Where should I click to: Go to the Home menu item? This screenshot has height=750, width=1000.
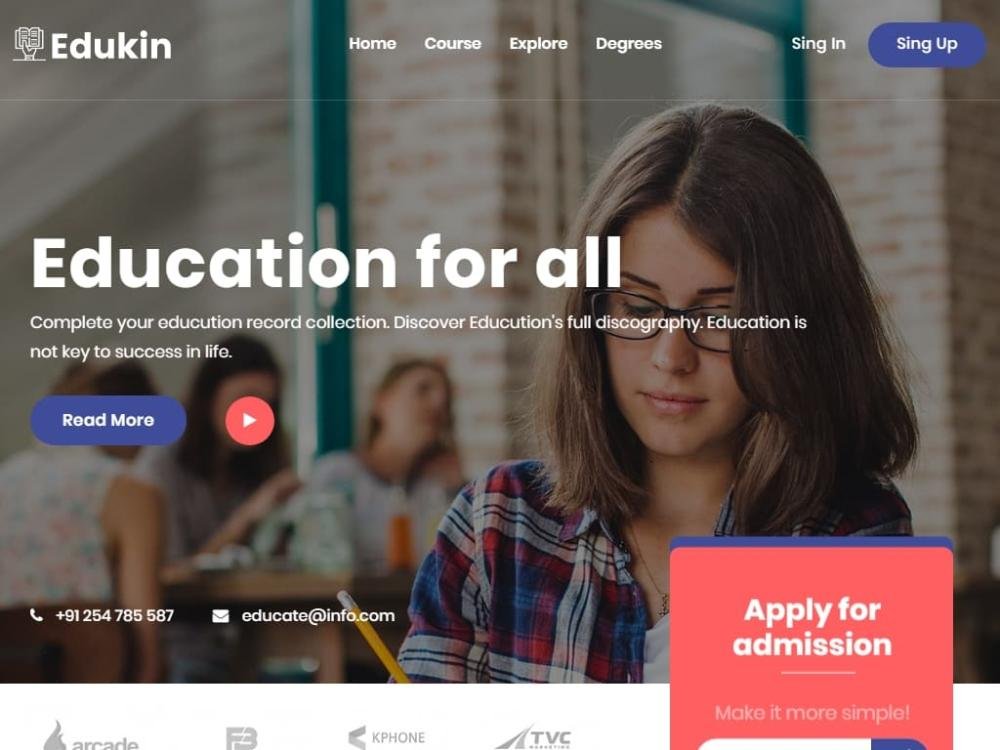372,43
